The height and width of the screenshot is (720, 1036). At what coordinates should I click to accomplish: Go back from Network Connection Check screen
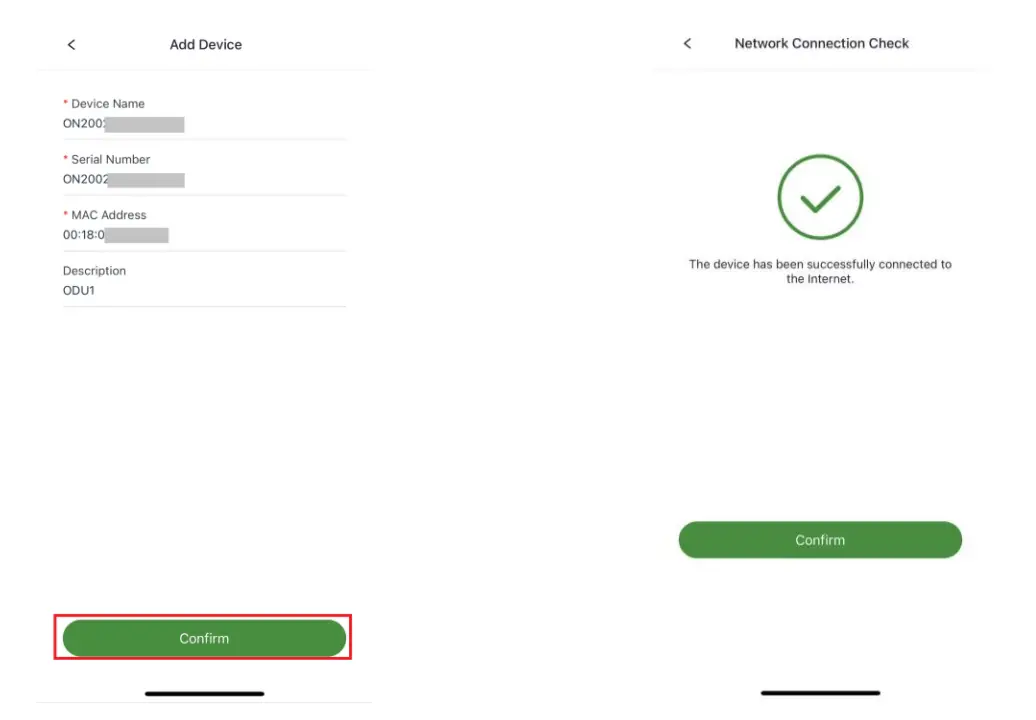click(687, 44)
